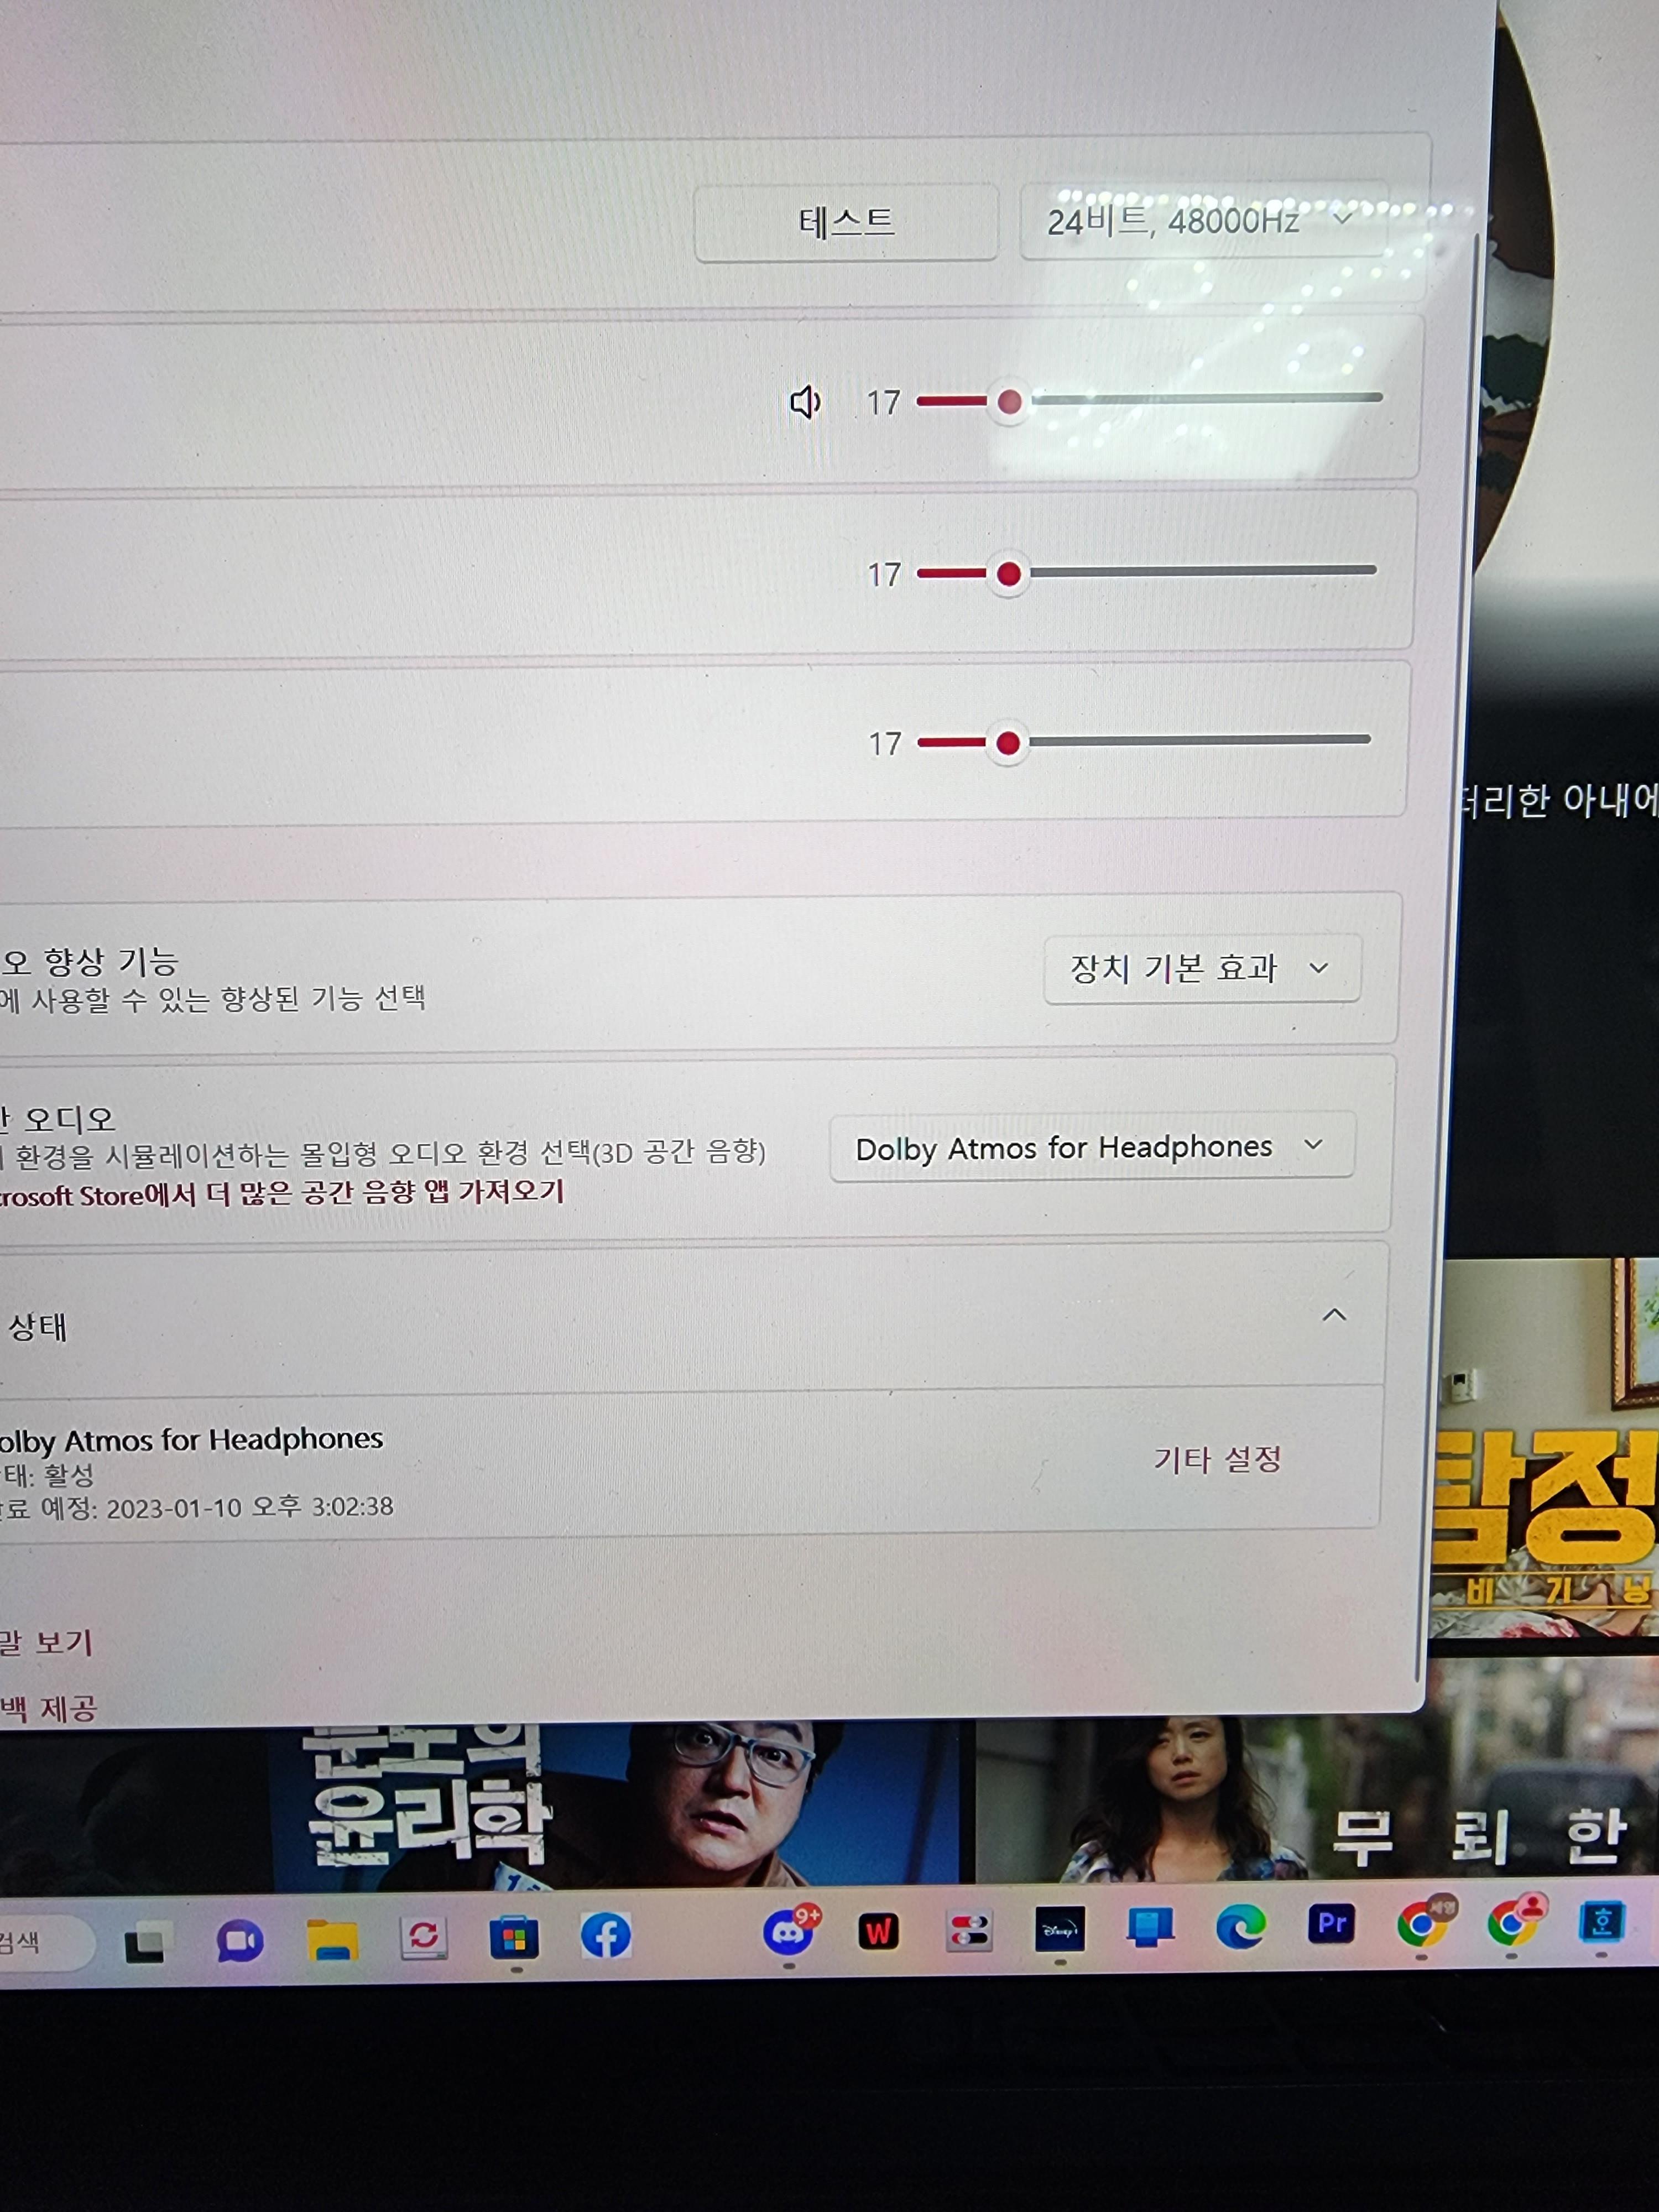Collapse the 상태 section chevron
The width and height of the screenshot is (1659, 2212).
pyautogui.click(x=1334, y=1314)
